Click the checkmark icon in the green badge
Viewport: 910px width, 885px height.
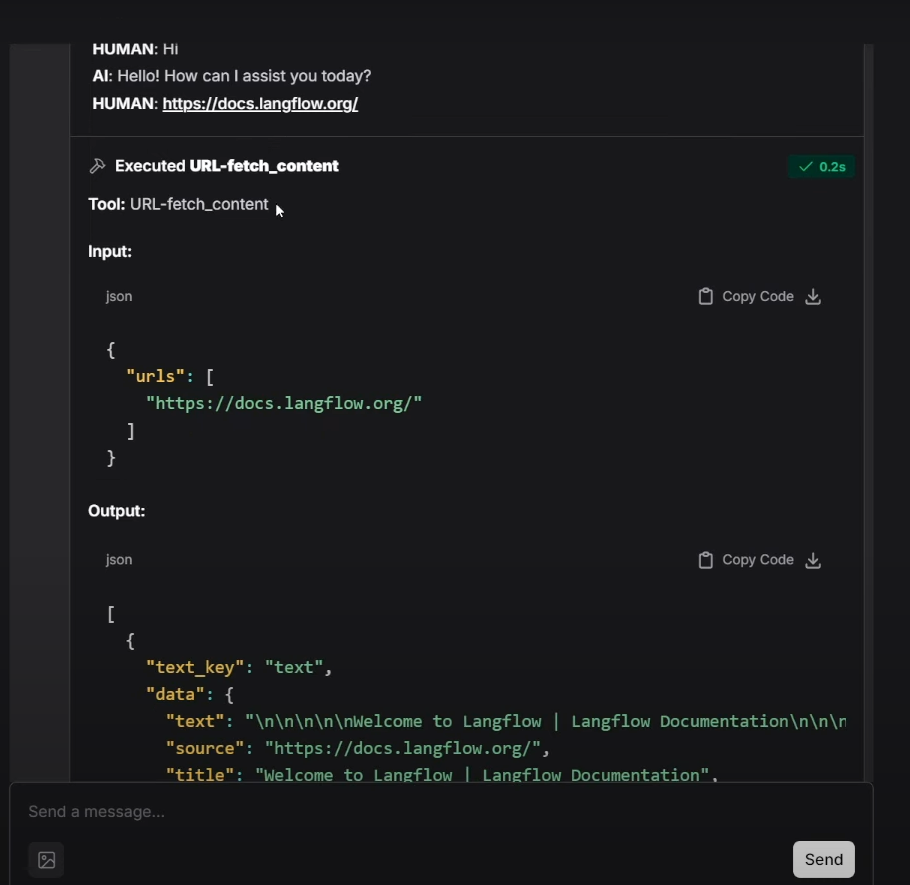point(806,166)
